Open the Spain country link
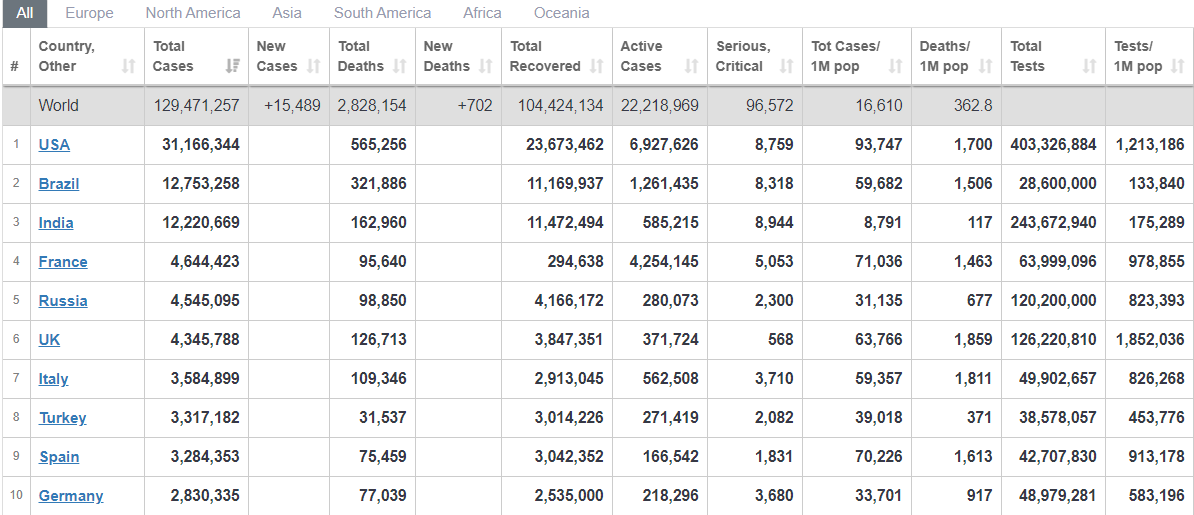 pos(59,456)
